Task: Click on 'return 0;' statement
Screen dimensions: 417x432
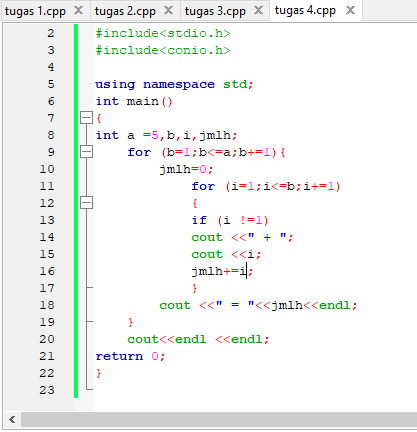Action: click(130, 356)
